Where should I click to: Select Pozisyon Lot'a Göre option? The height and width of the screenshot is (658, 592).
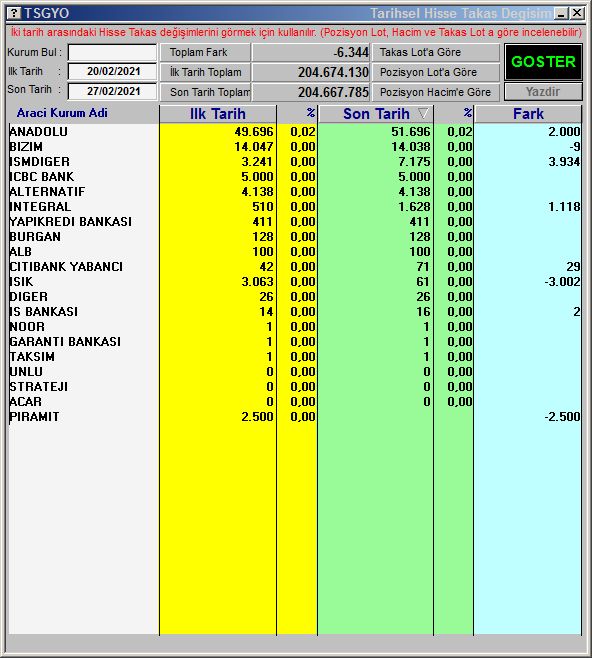click(436, 72)
